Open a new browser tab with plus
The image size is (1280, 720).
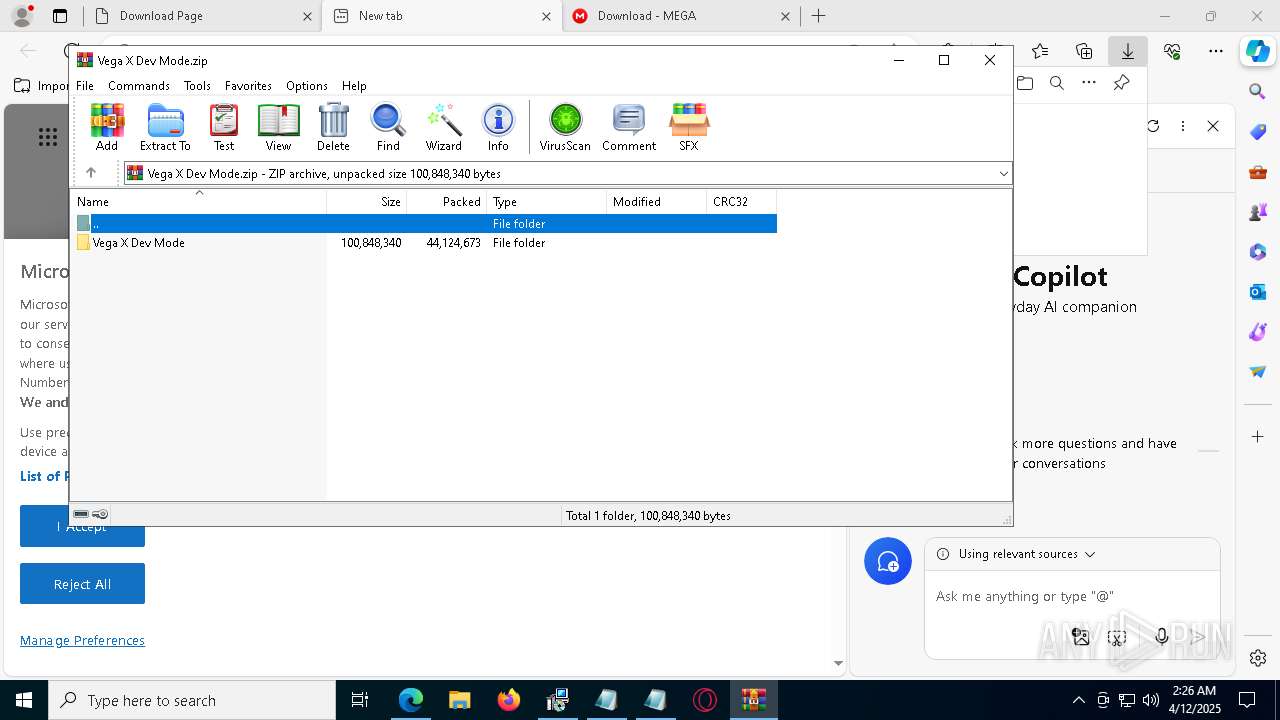pyautogui.click(x=818, y=16)
